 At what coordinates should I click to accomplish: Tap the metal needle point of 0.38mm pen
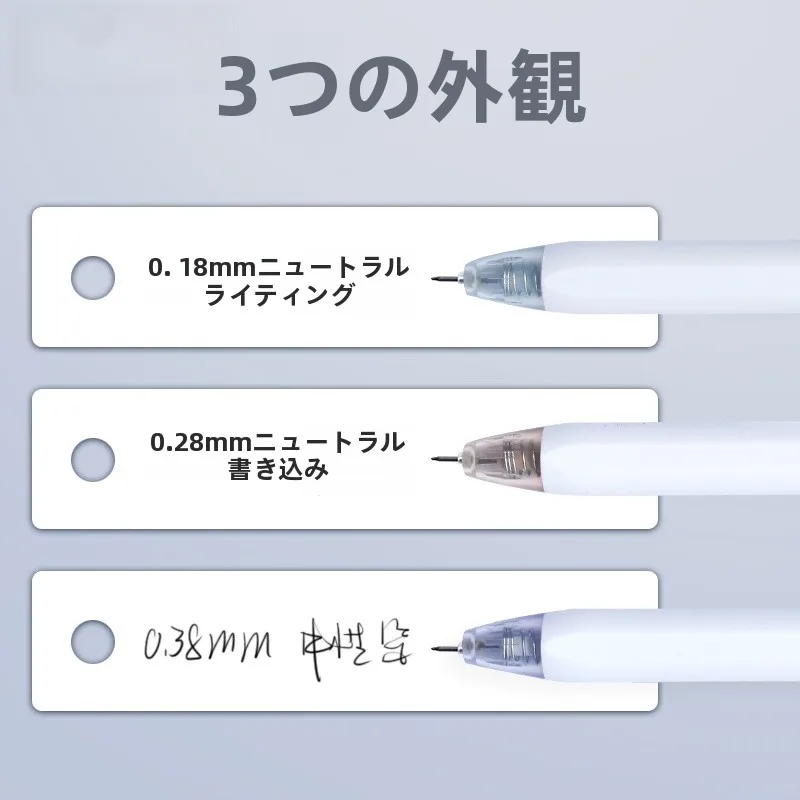tap(447, 649)
